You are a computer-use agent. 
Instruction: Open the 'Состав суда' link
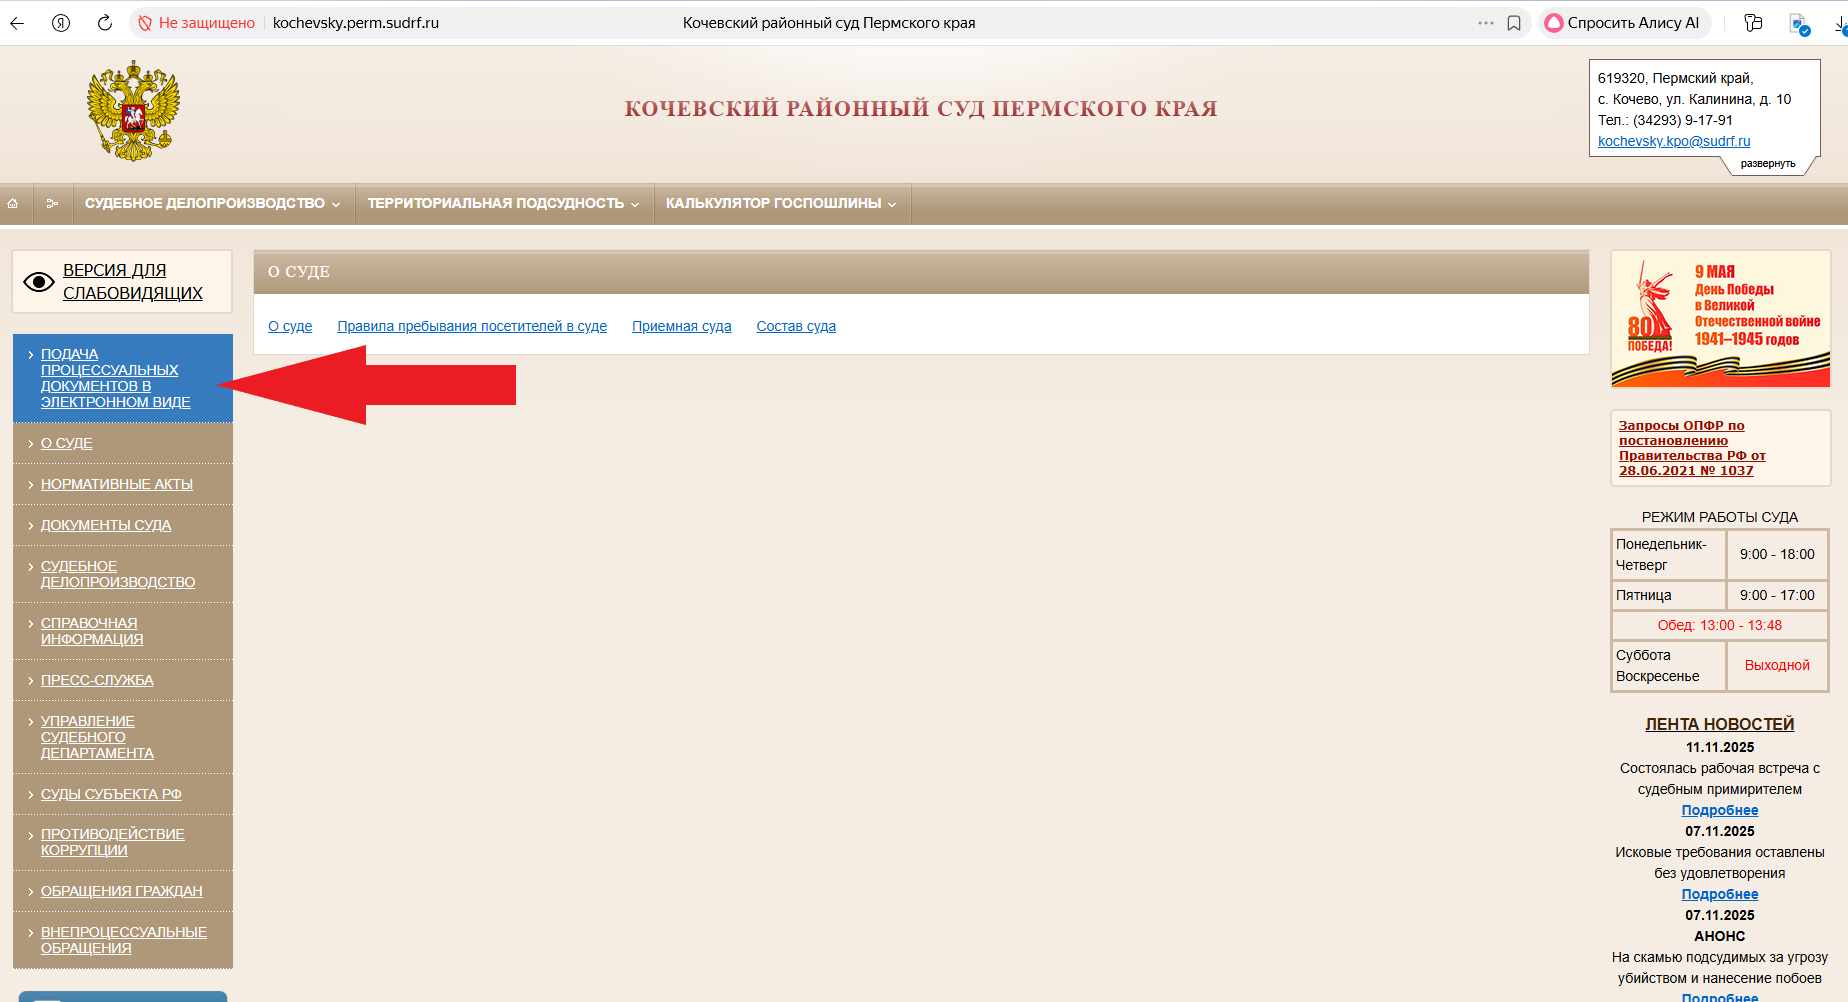795,326
